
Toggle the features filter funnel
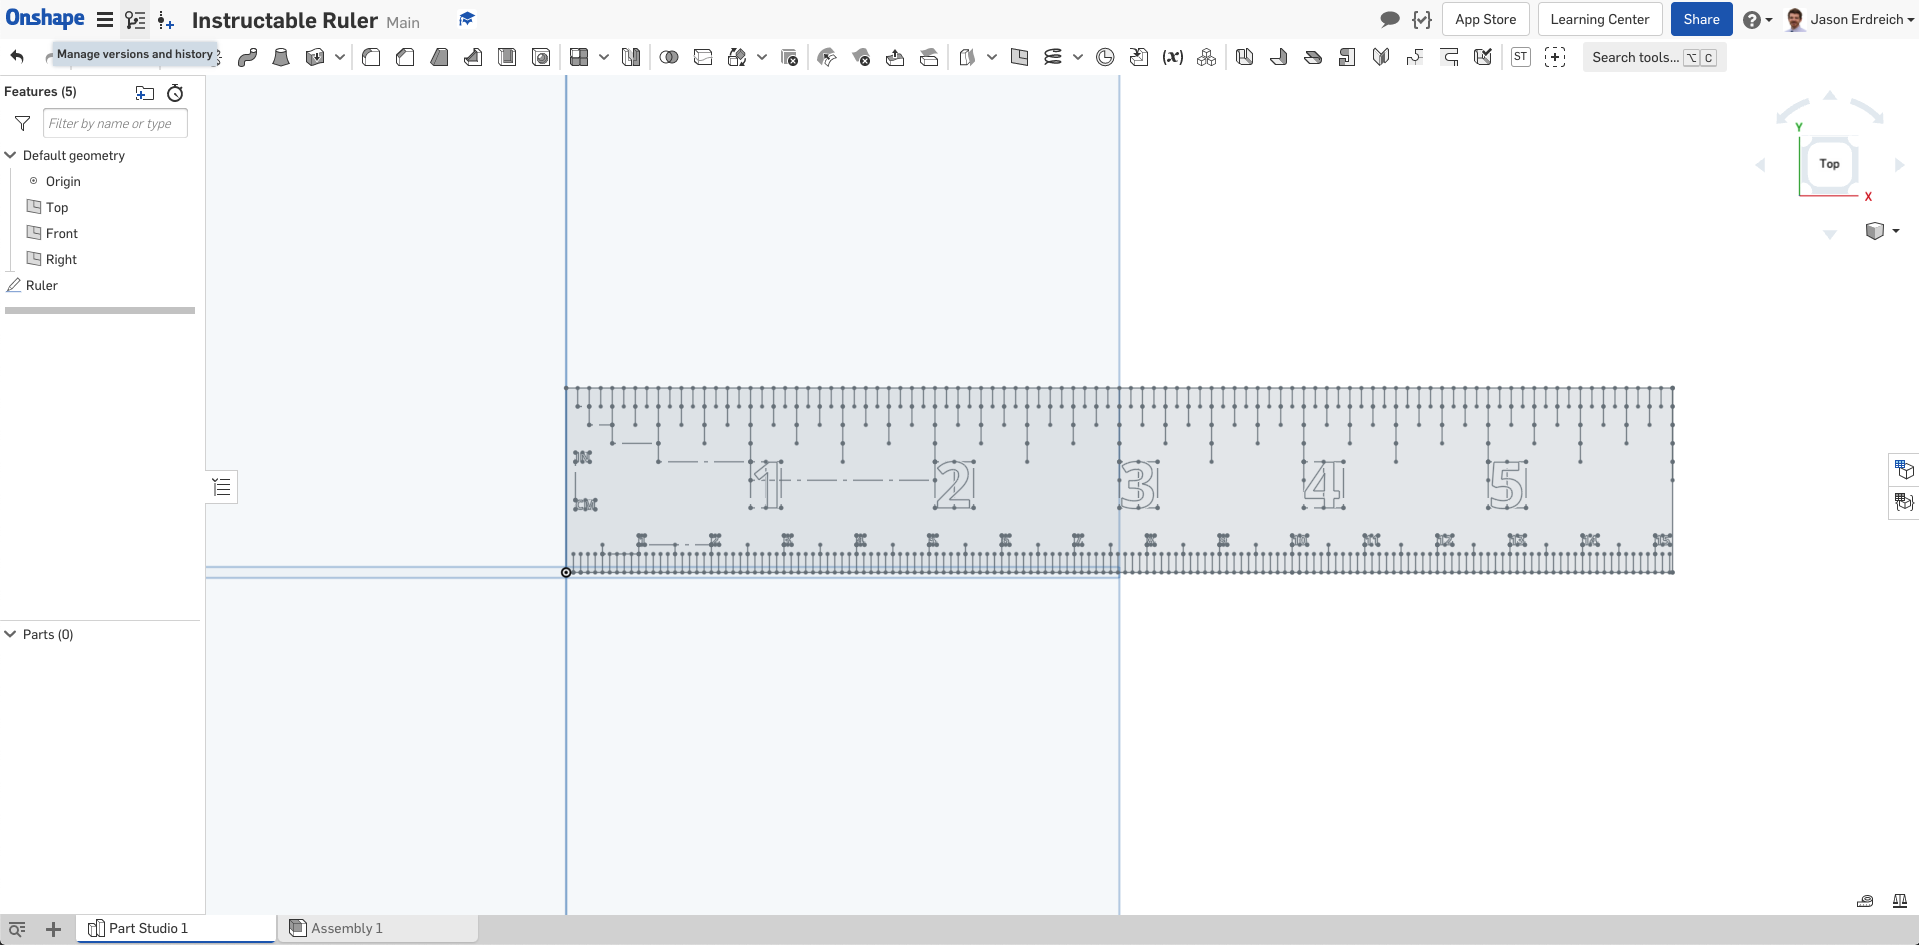click(22, 123)
